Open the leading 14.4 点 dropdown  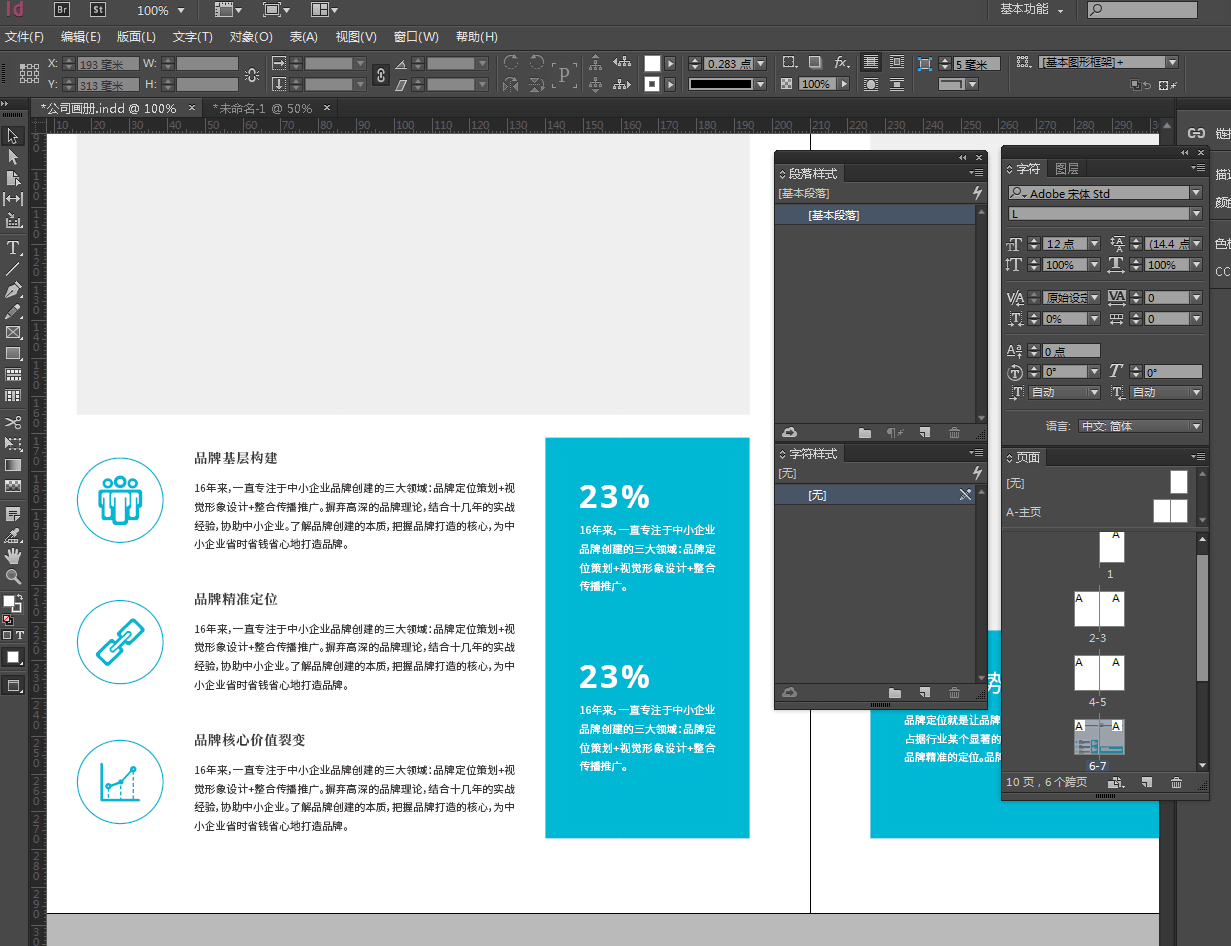pyautogui.click(x=1196, y=244)
